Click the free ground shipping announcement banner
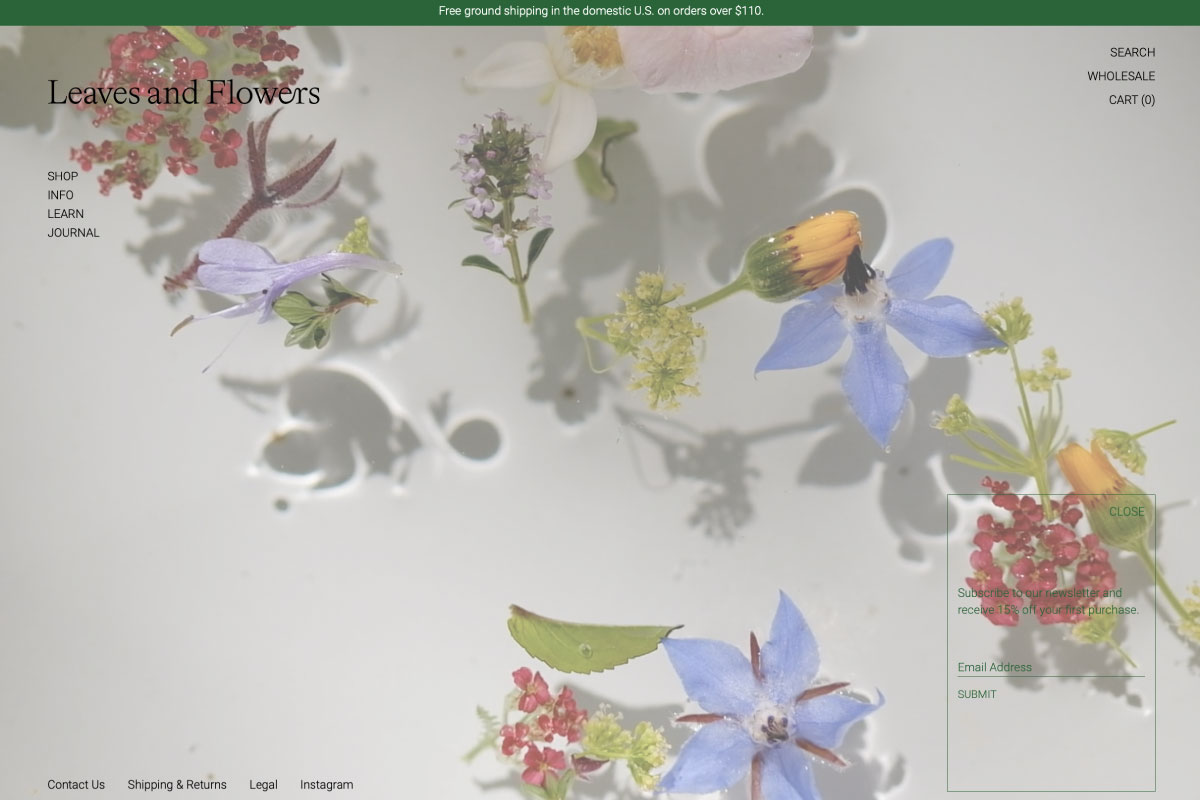This screenshot has width=1200, height=800. (x=600, y=12)
